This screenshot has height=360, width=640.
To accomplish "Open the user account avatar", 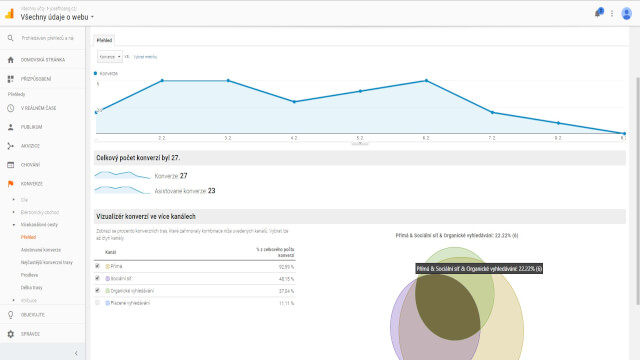I will tap(627, 13).
